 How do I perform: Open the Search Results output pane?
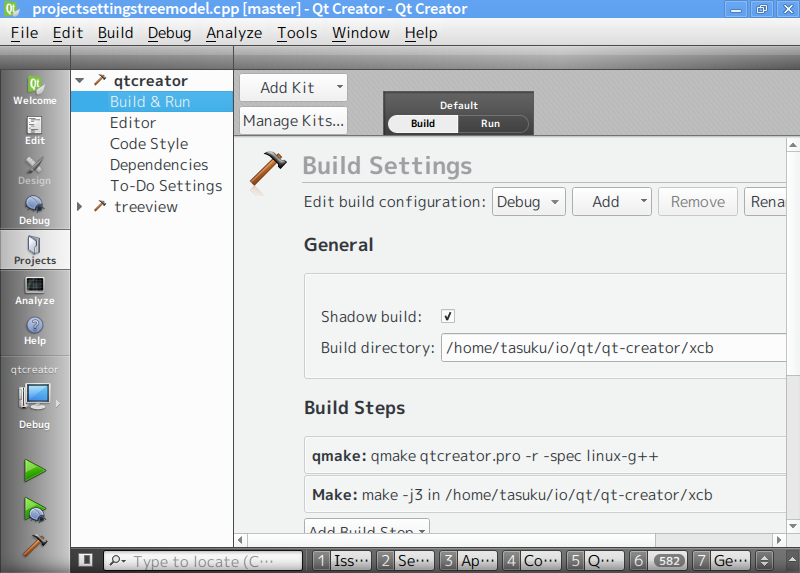406,561
